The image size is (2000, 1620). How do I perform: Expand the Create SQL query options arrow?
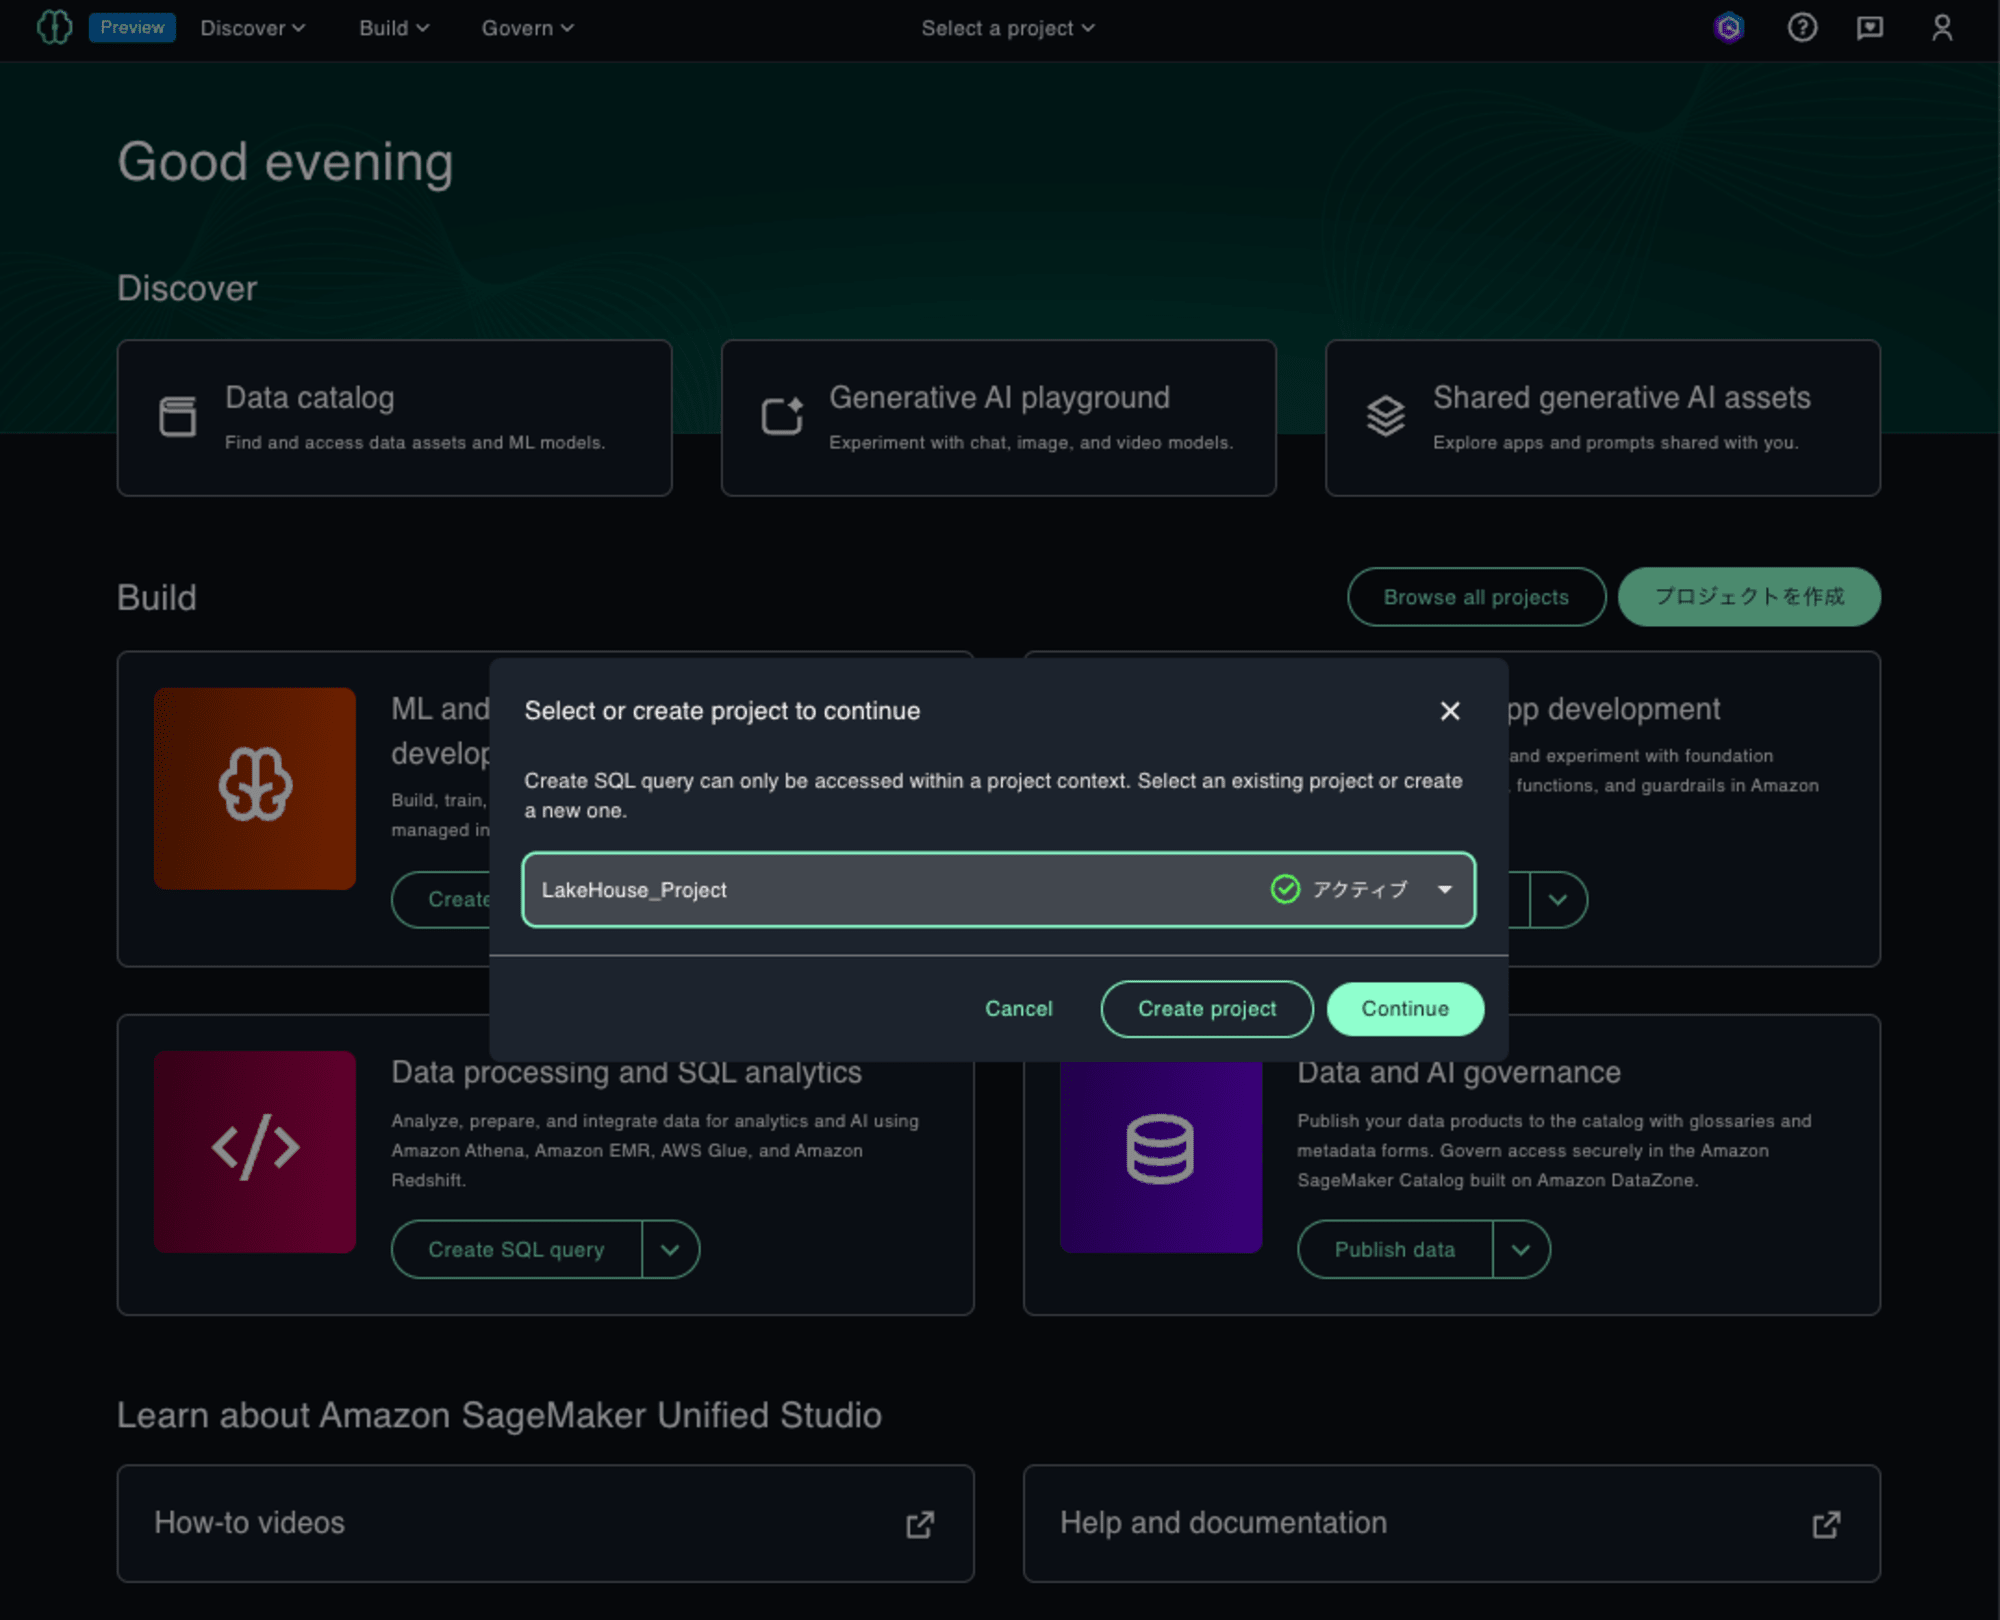pos(670,1250)
